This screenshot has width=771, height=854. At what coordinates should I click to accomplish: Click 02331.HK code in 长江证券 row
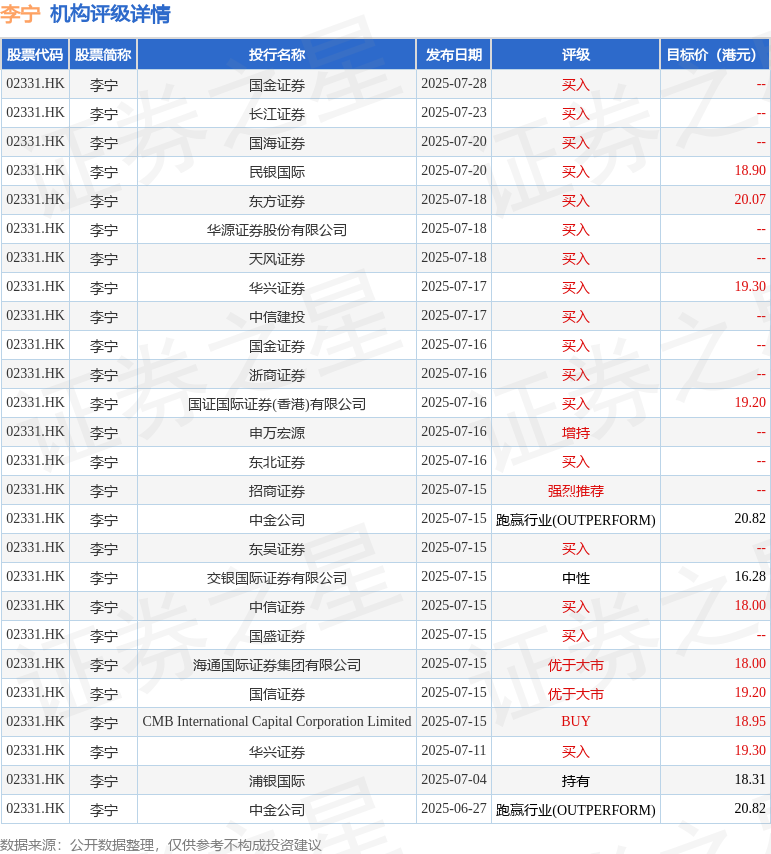coord(35,112)
